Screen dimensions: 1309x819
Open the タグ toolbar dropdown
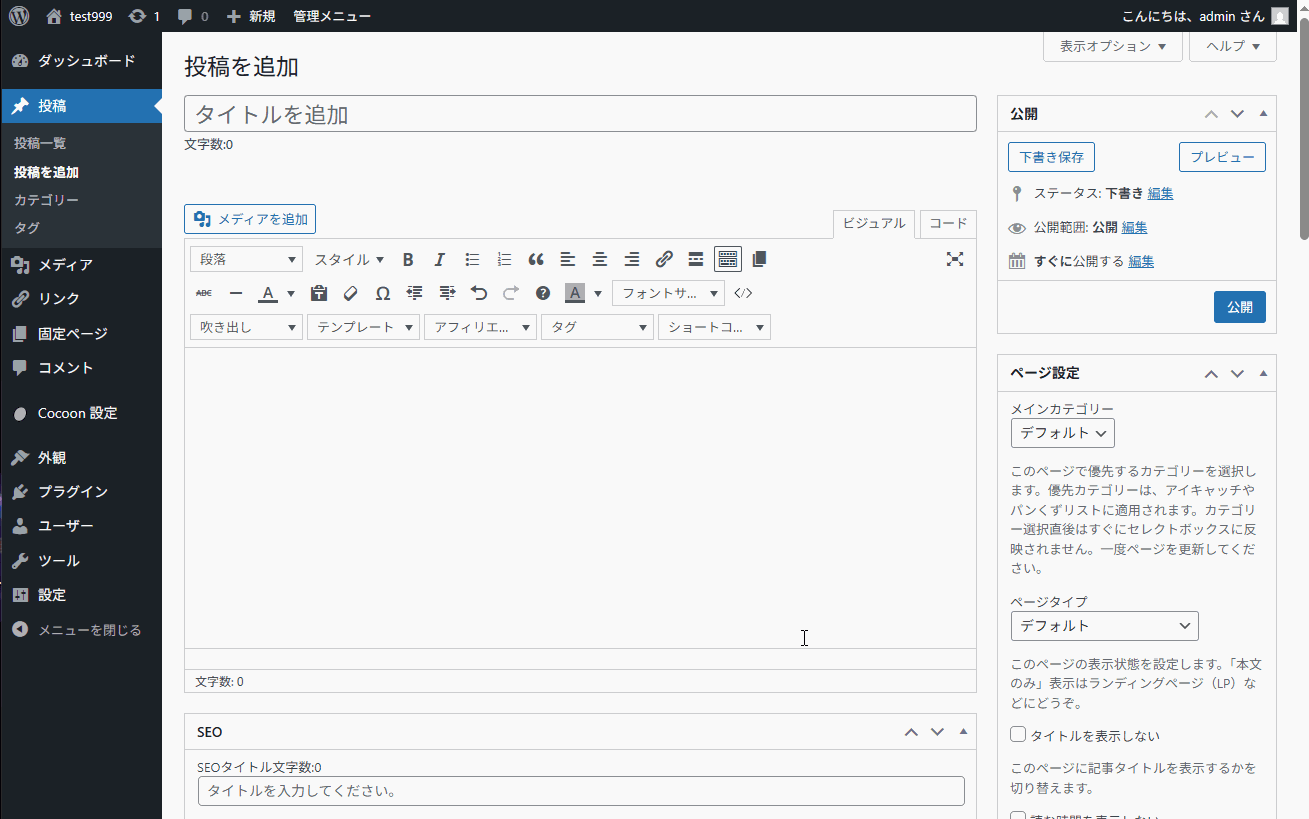point(597,327)
